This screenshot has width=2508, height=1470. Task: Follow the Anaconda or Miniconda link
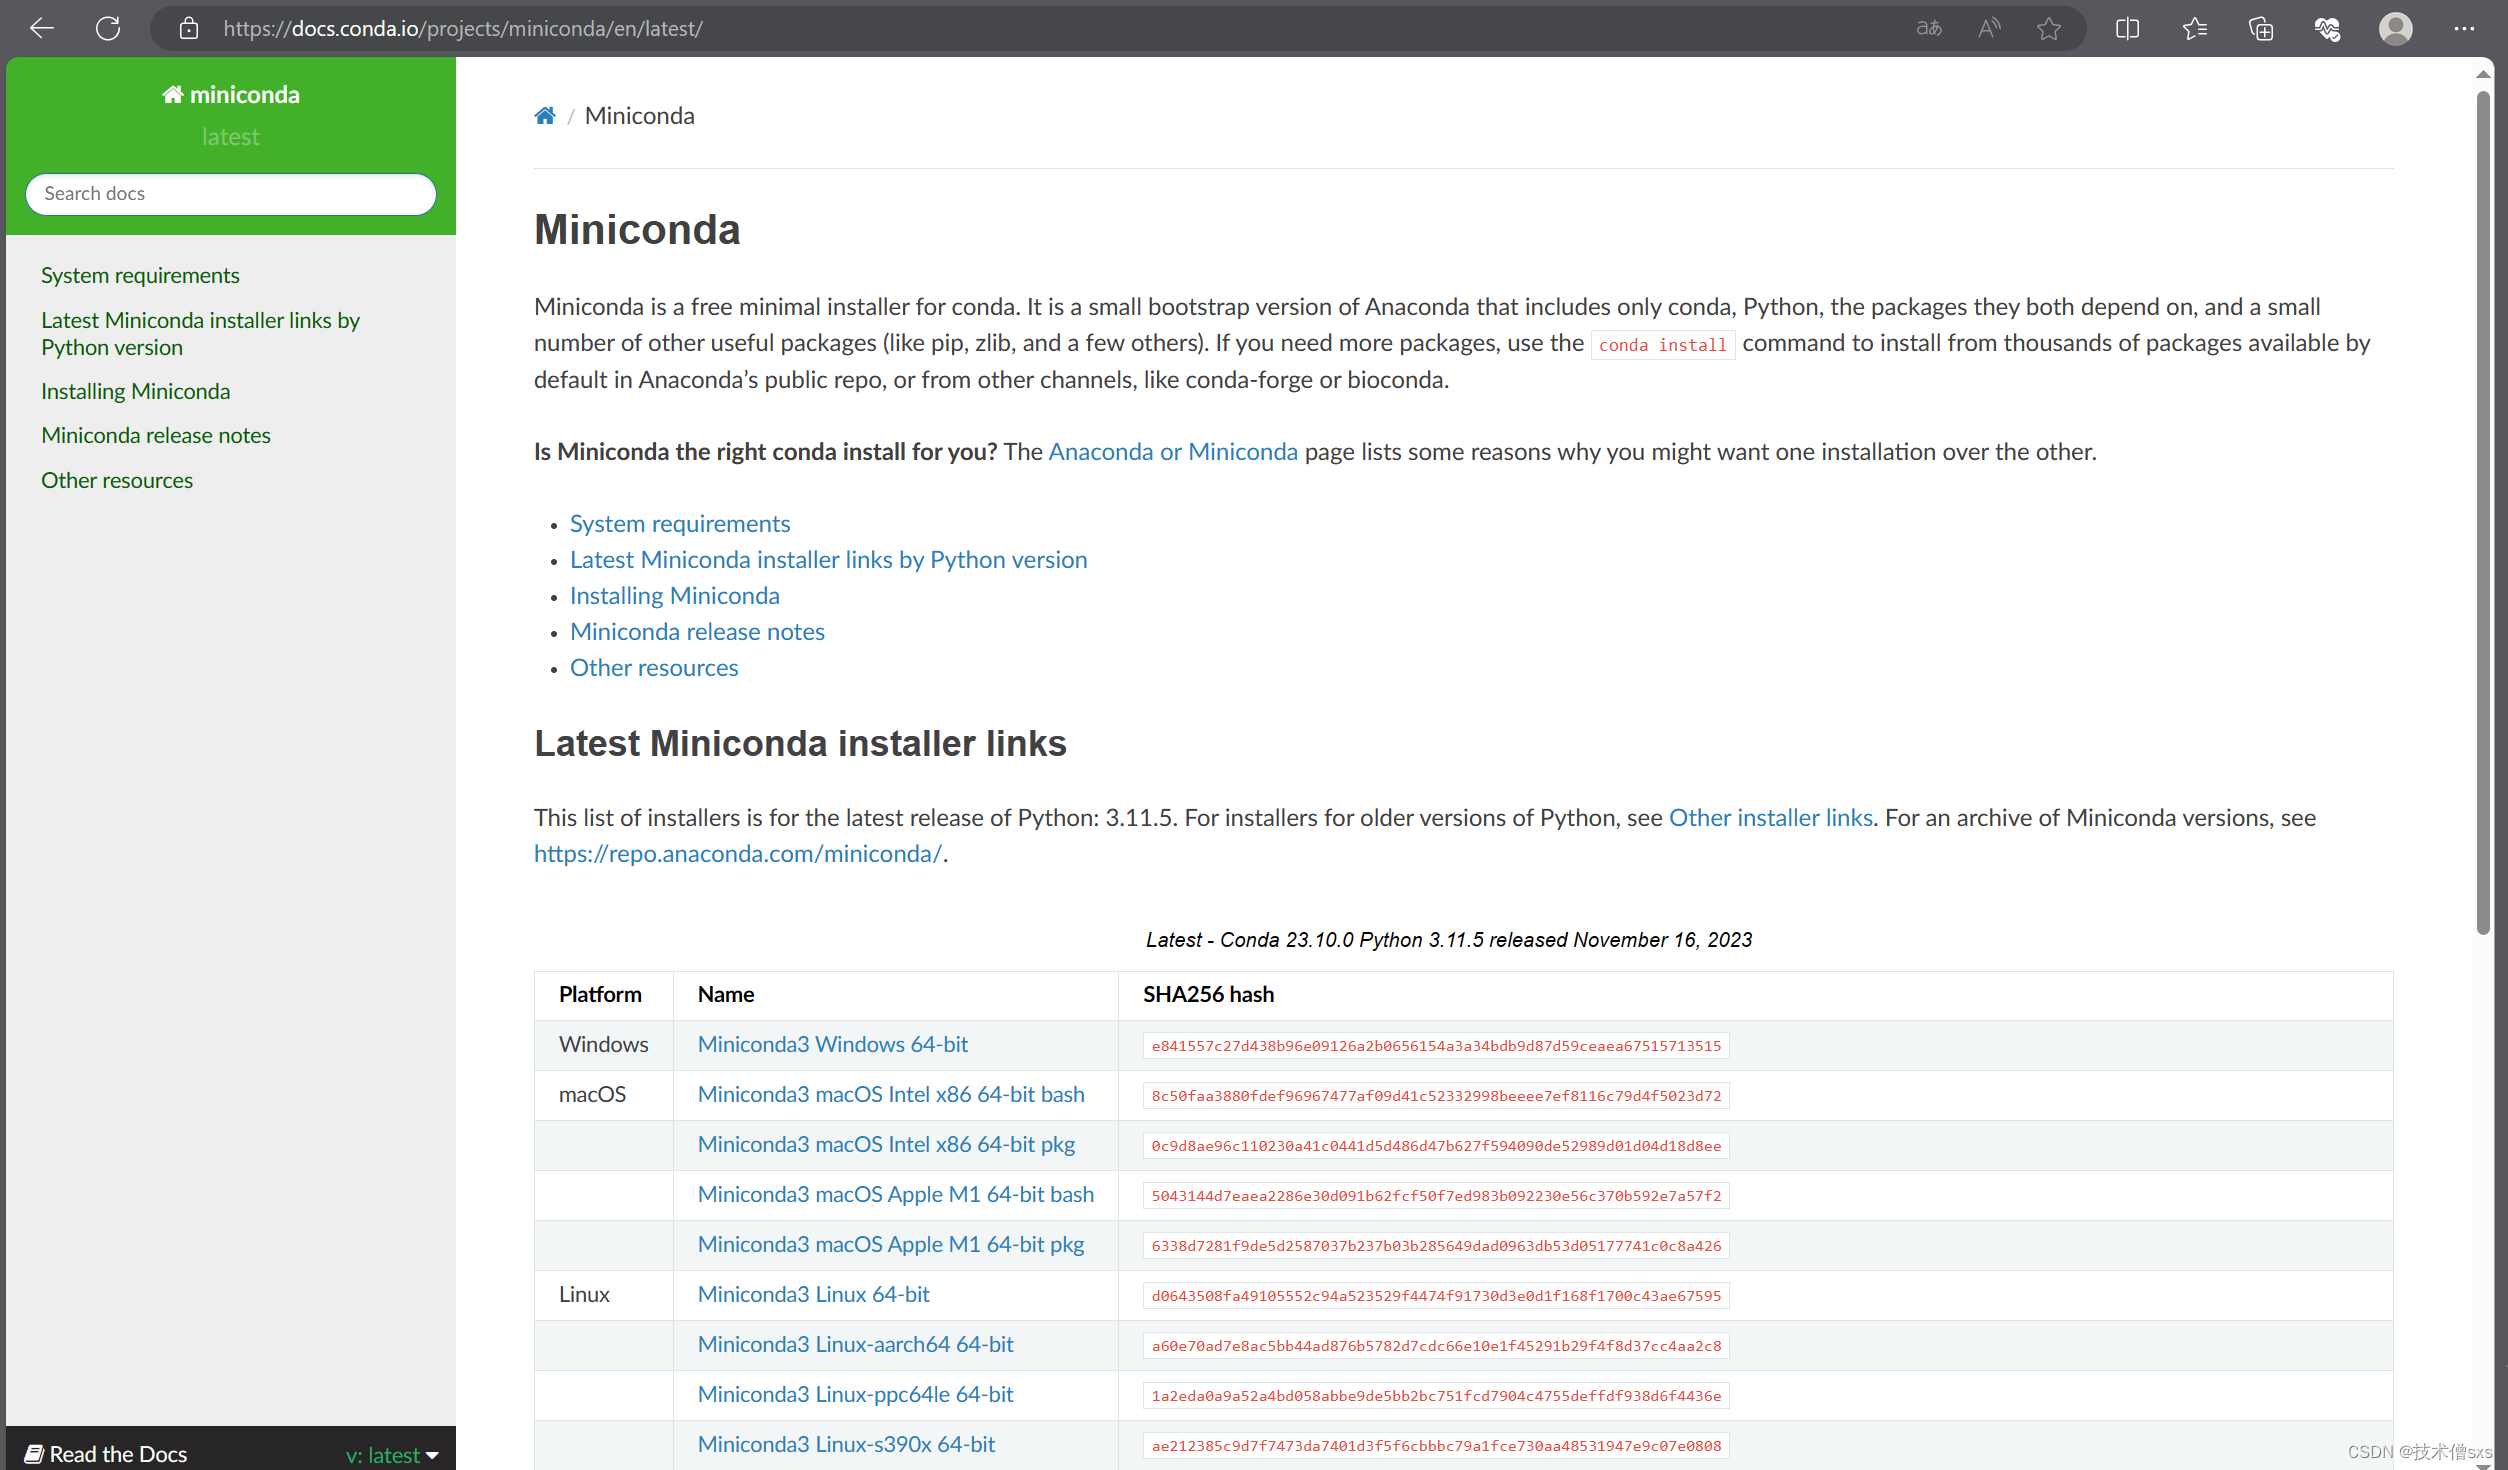[x=1172, y=452]
